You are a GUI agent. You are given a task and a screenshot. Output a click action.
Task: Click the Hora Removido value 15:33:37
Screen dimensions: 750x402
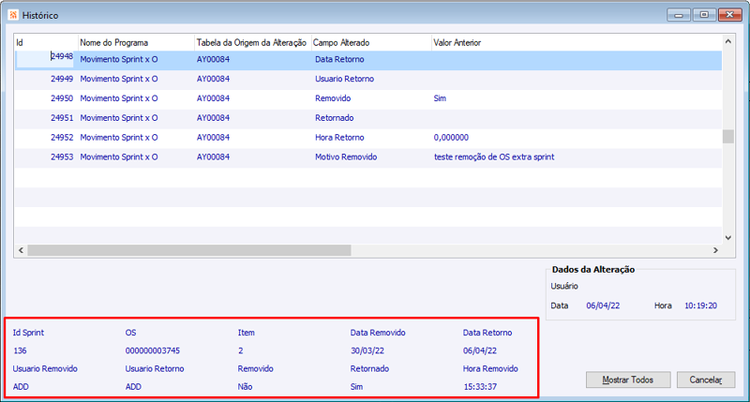480,387
